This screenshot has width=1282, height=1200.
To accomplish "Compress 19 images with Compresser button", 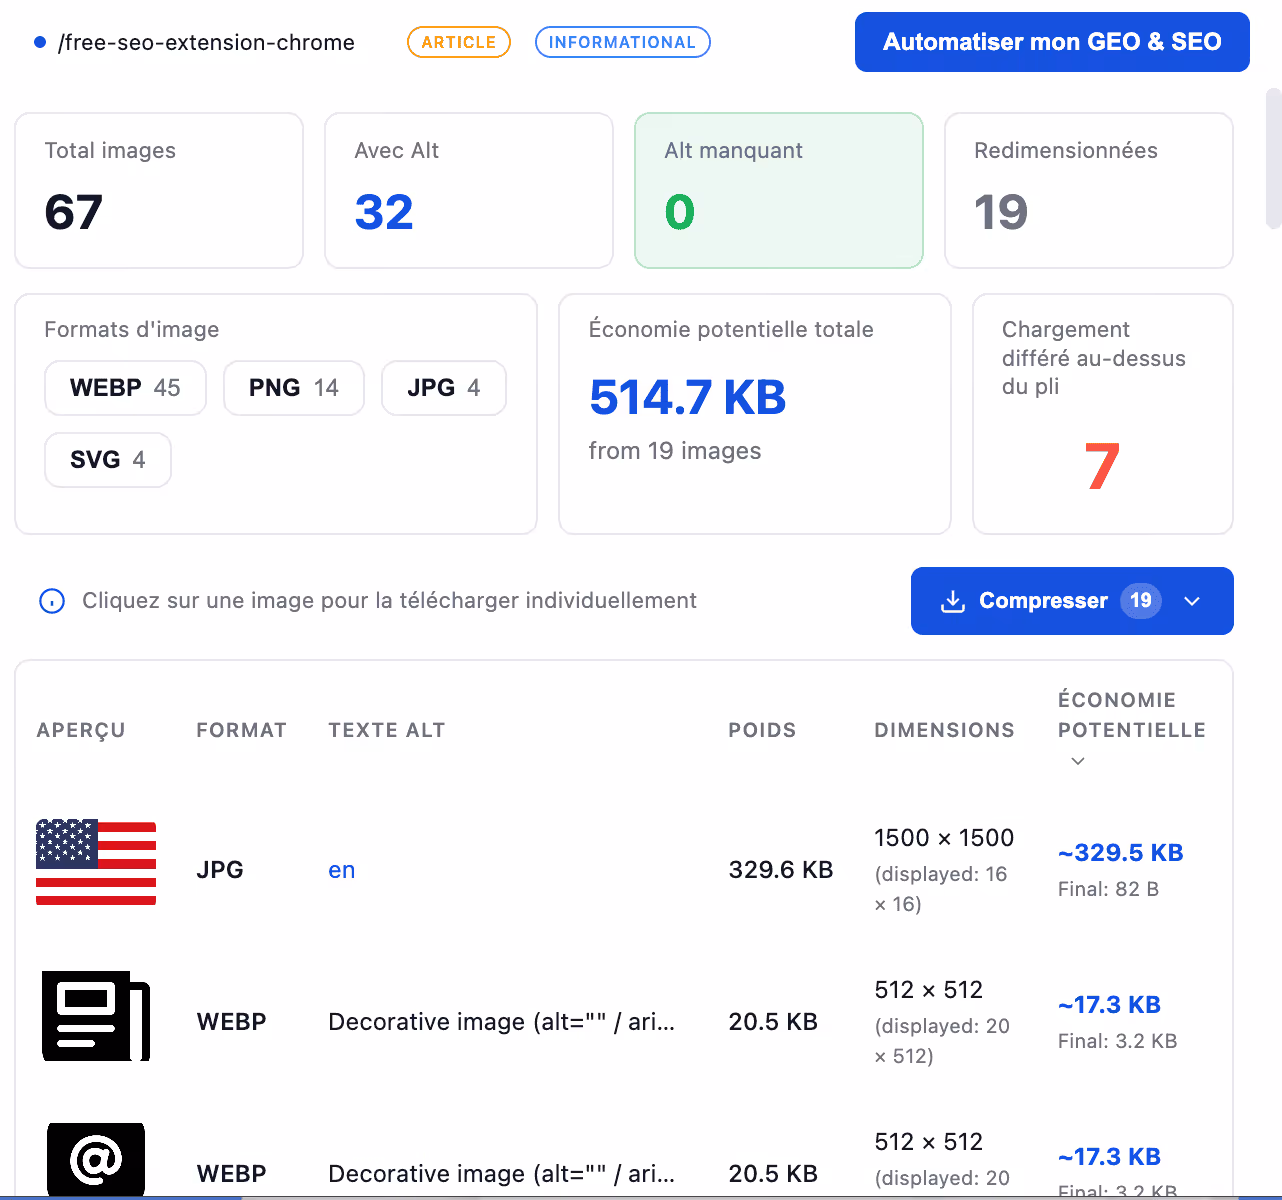I will pos(1072,601).
